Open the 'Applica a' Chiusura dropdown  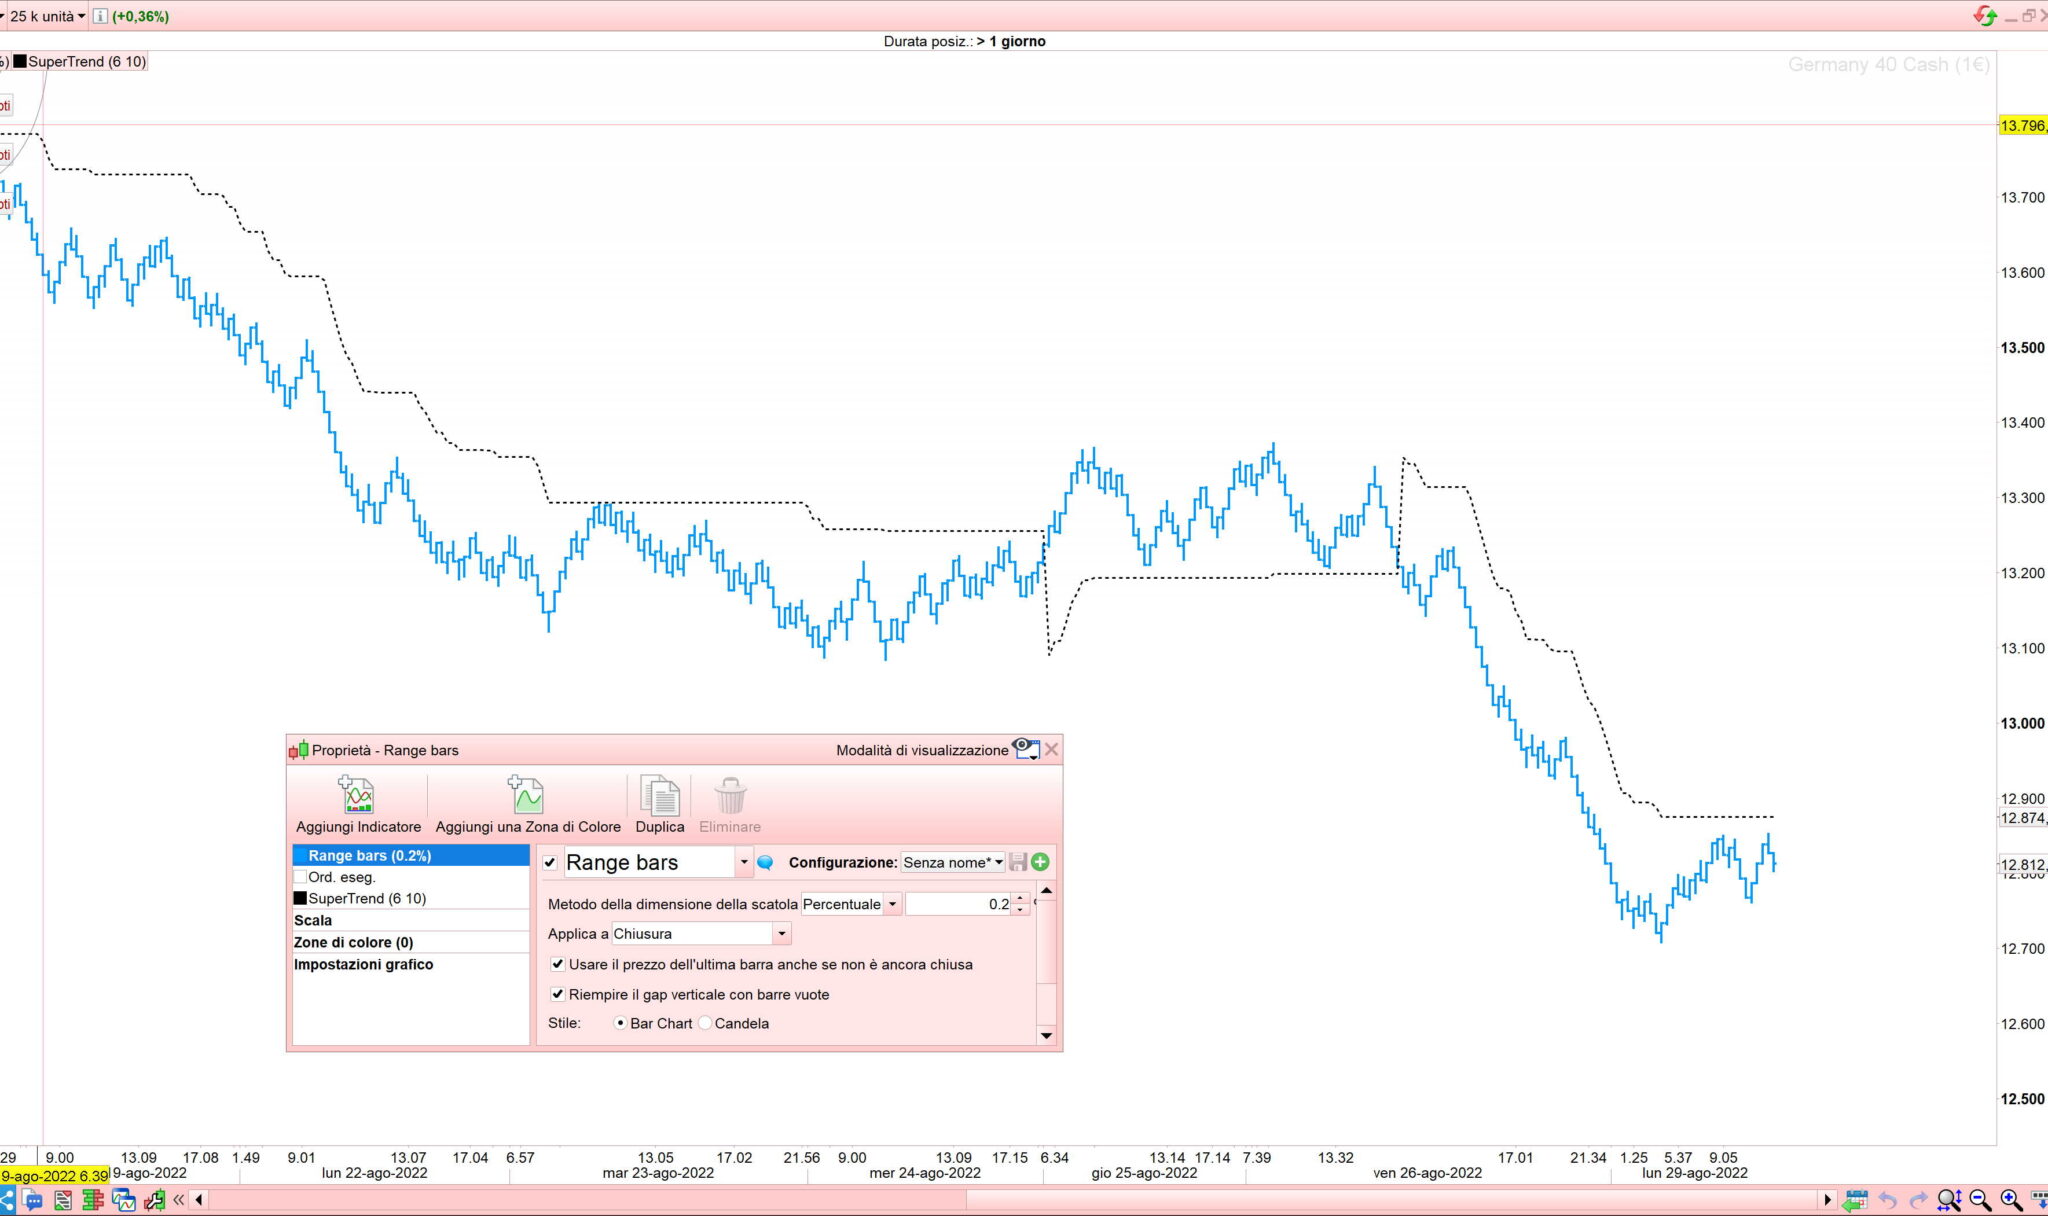781,934
